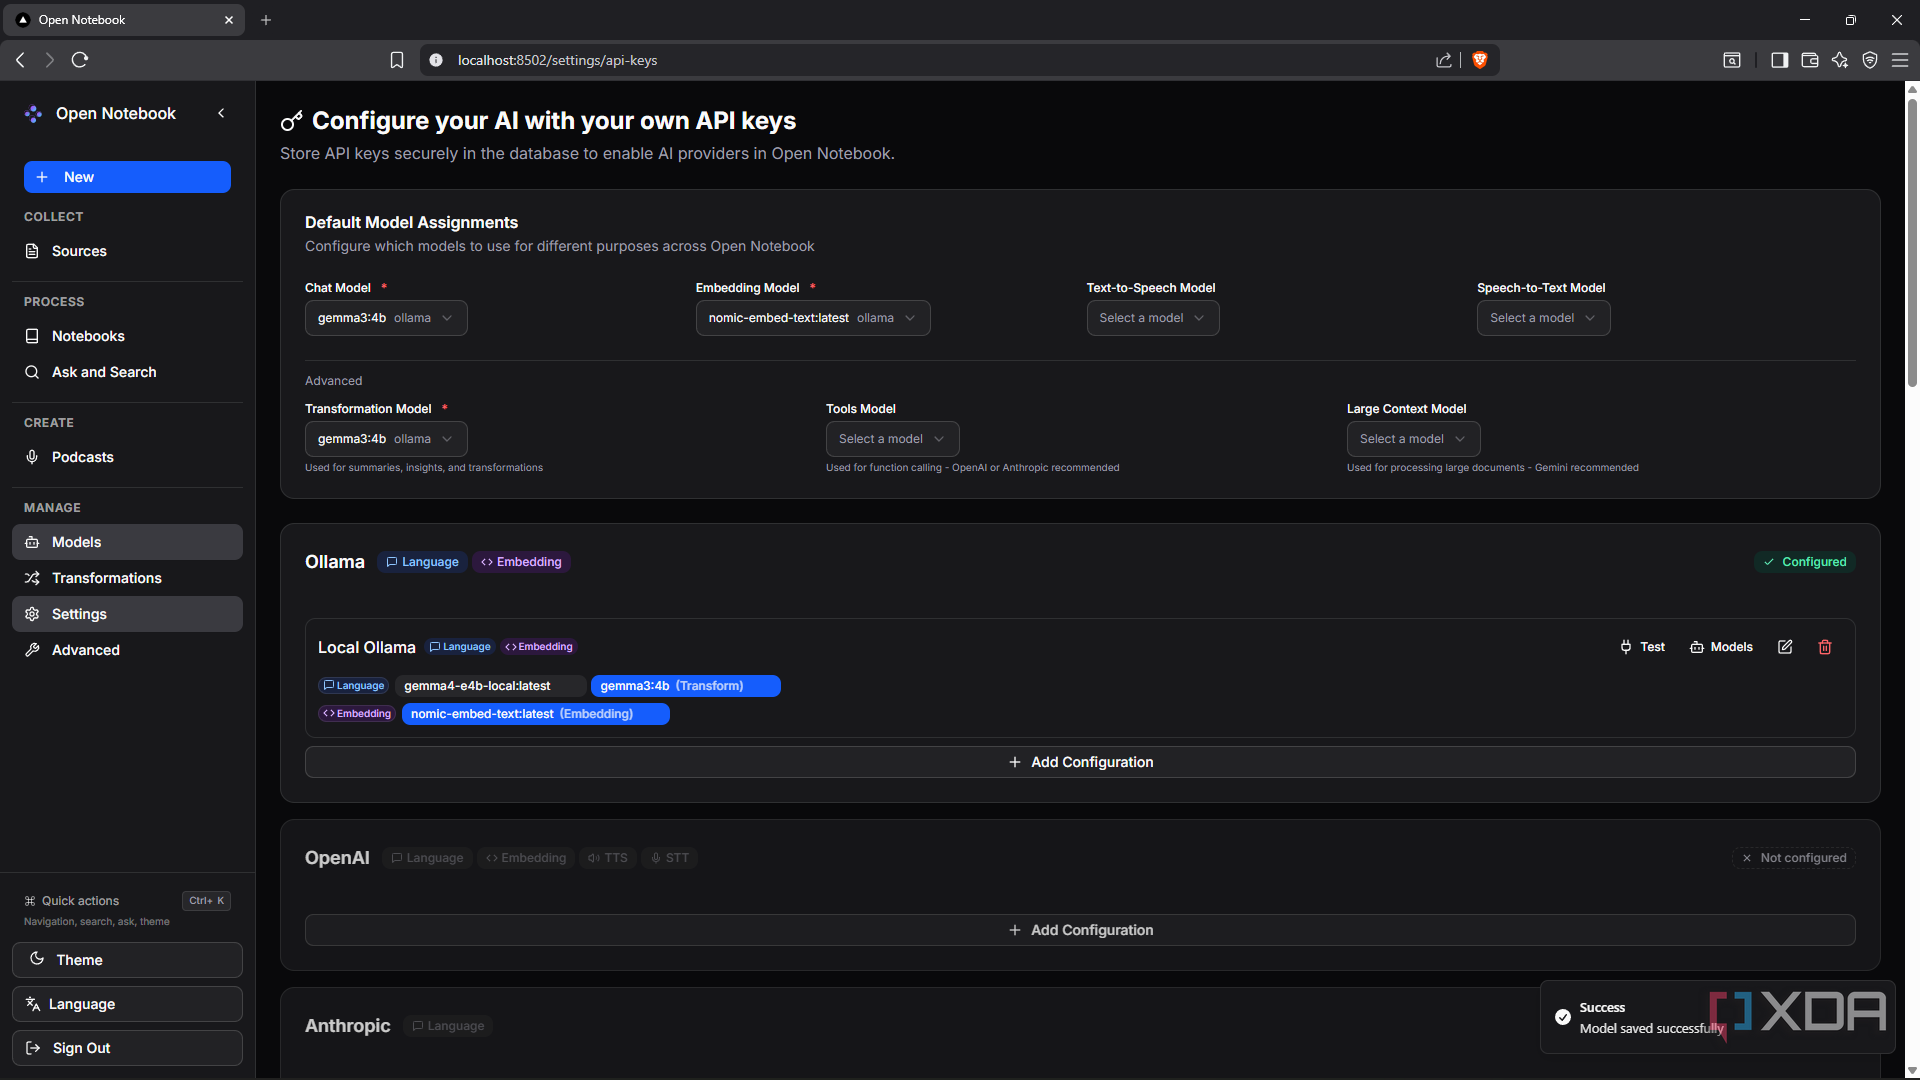Image resolution: width=1920 pixels, height=1080 pixels.
Task: Click the success toast check icon
Action: [1563, 1017]
